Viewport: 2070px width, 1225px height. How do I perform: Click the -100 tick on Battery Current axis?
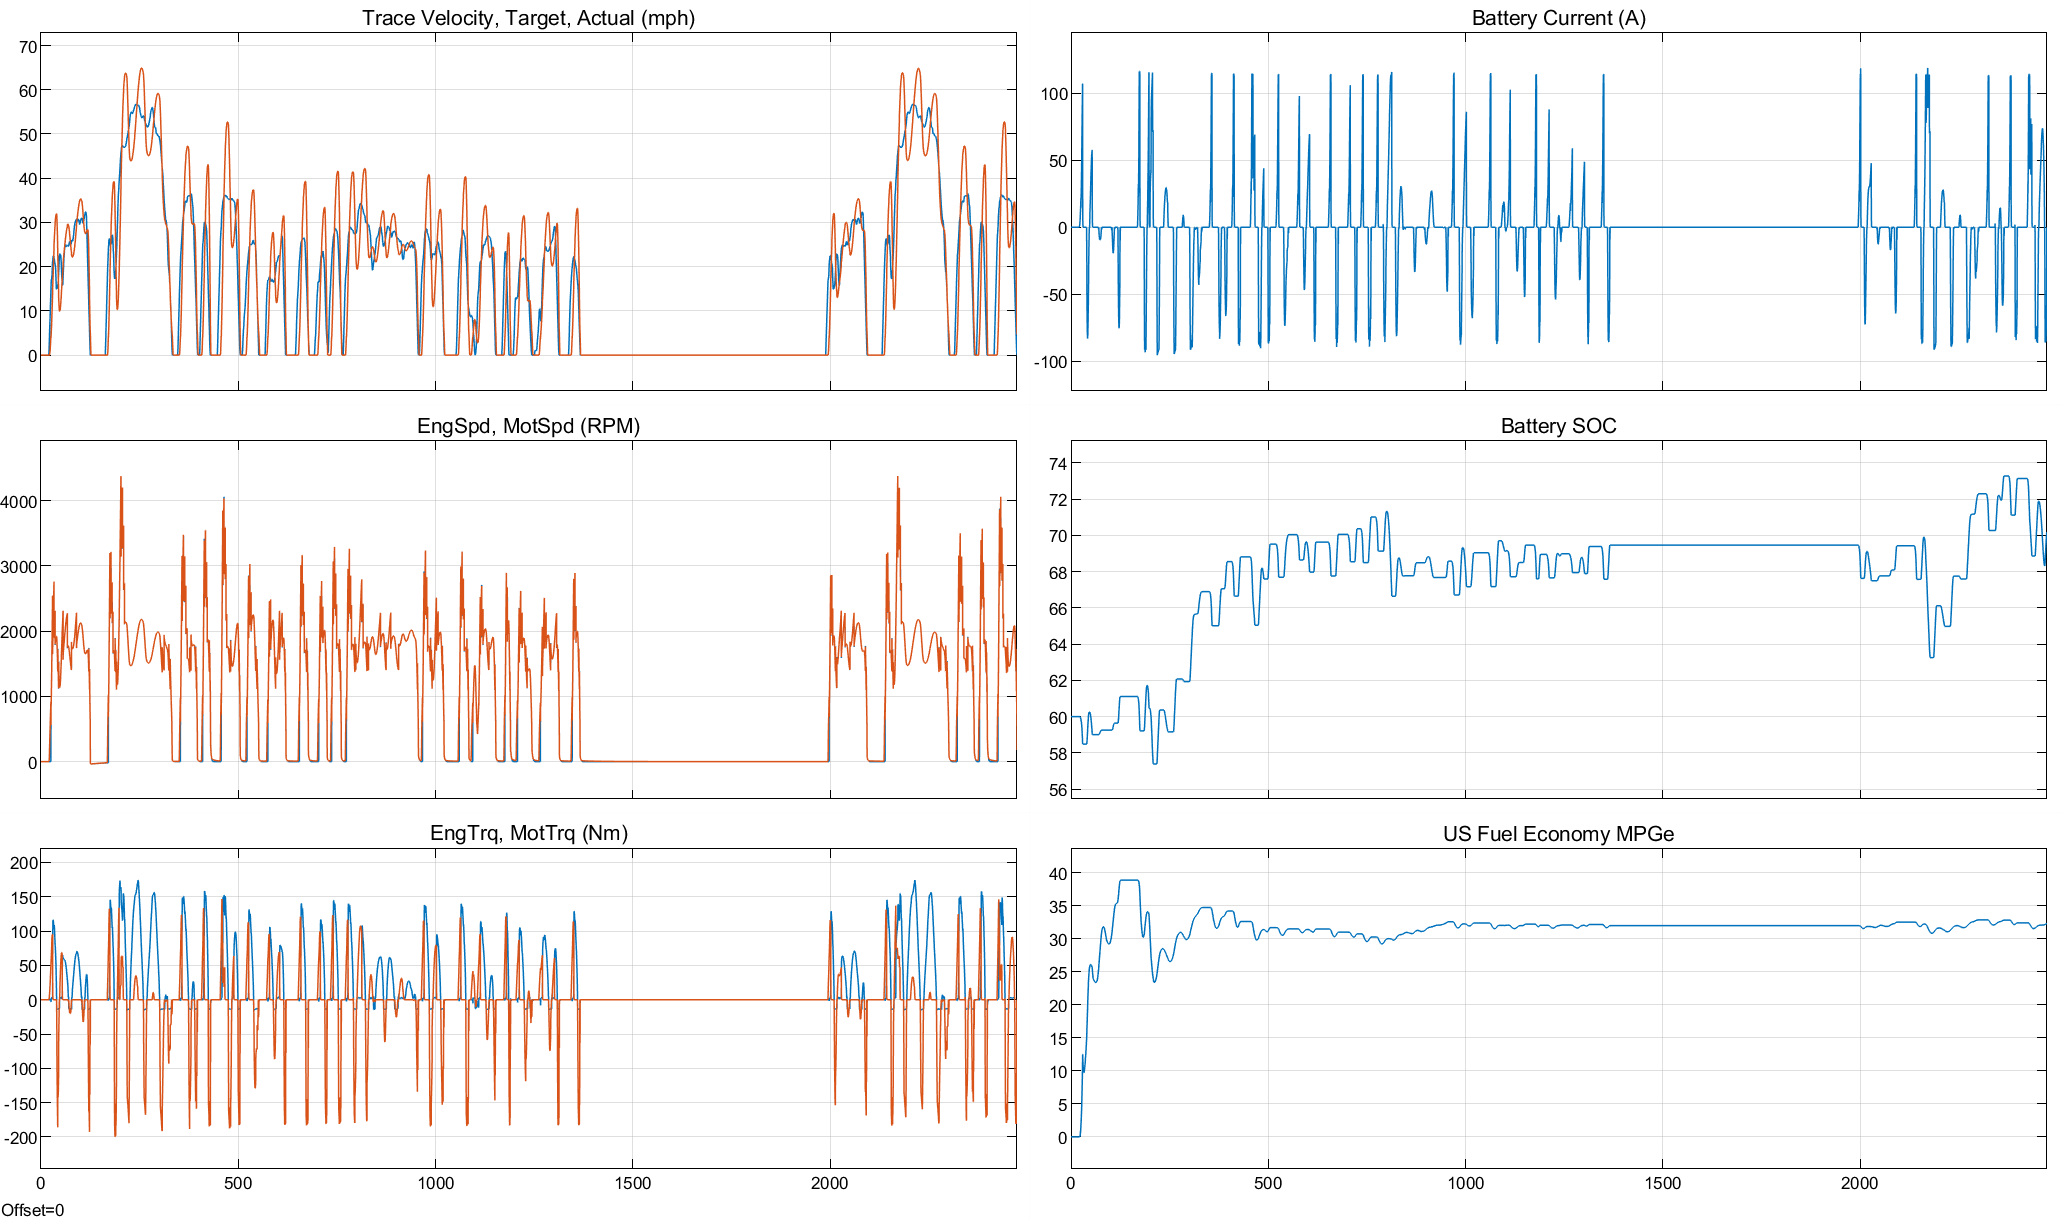(x=1050, y=362)
